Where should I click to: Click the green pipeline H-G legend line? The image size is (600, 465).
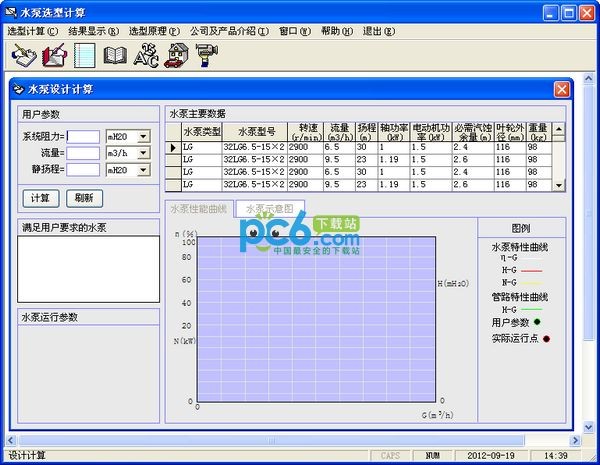(531, 309)
